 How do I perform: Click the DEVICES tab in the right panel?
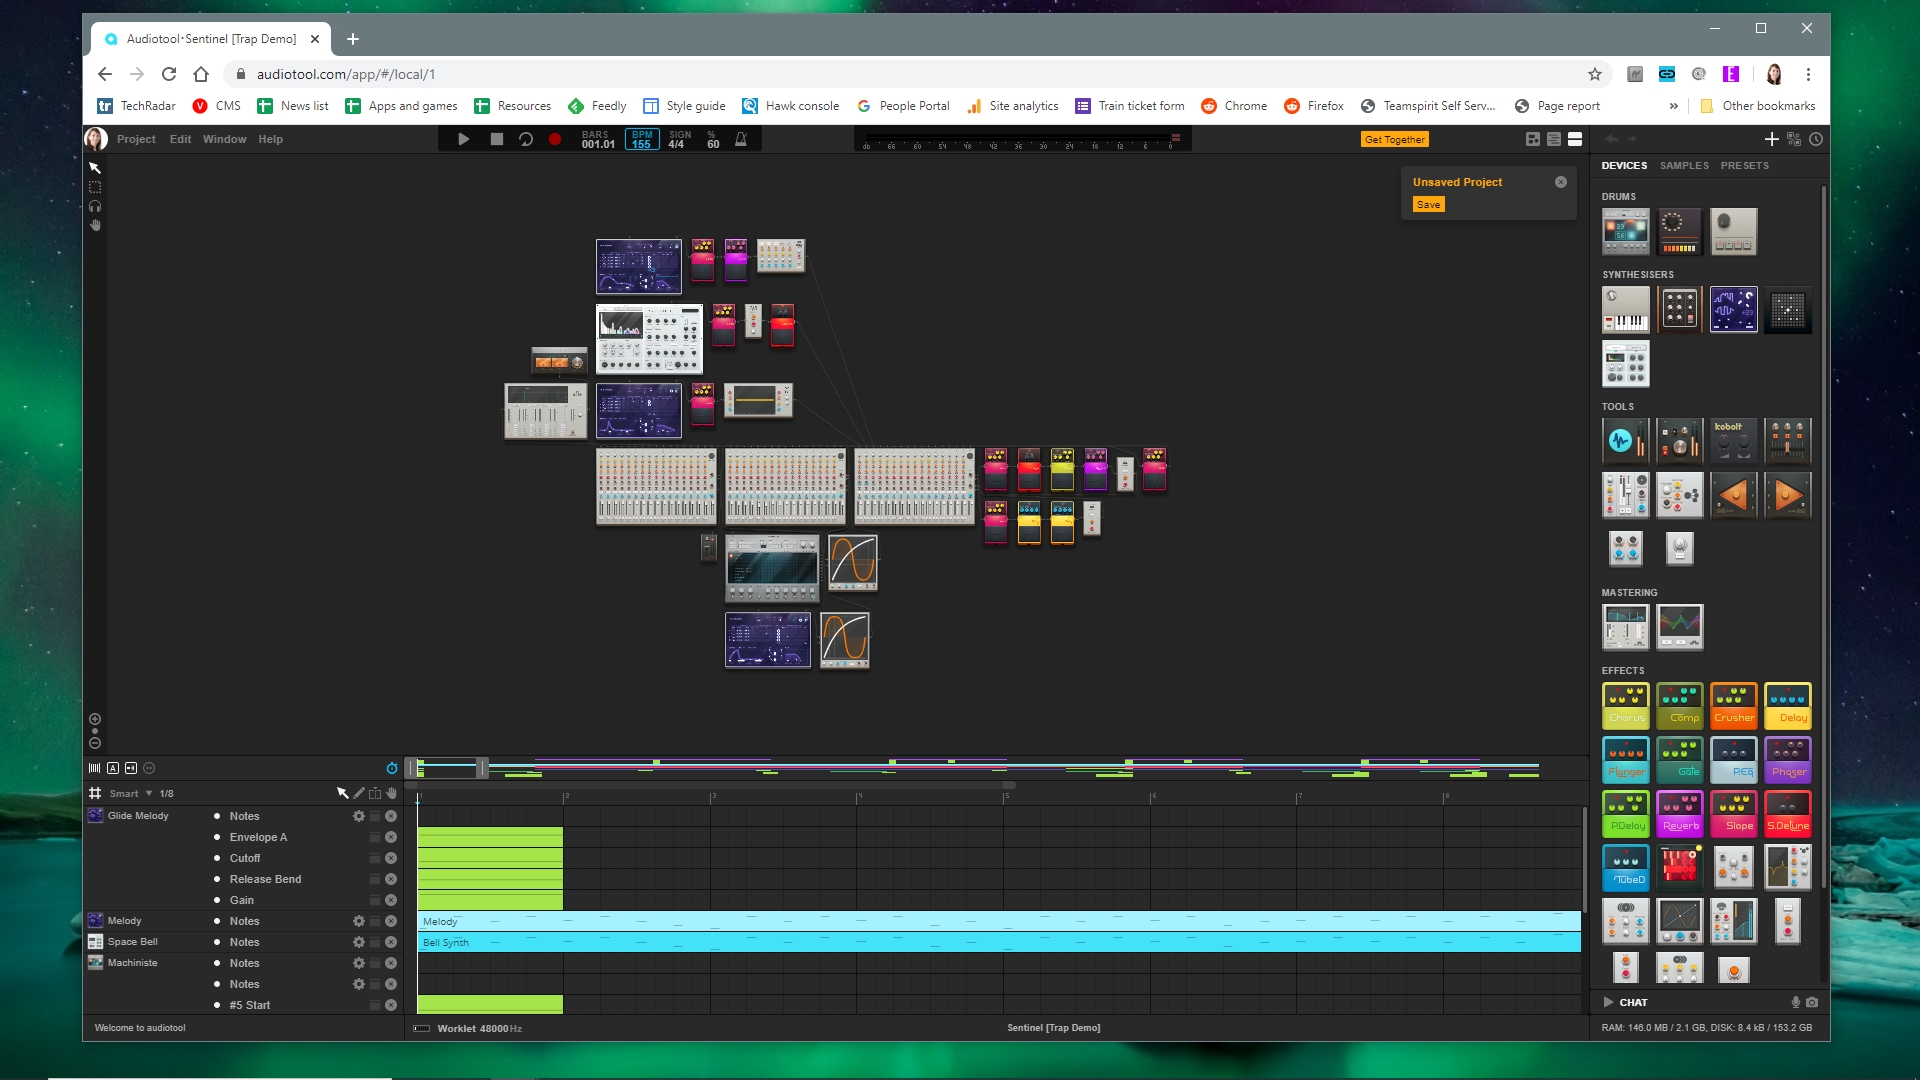1625,164
